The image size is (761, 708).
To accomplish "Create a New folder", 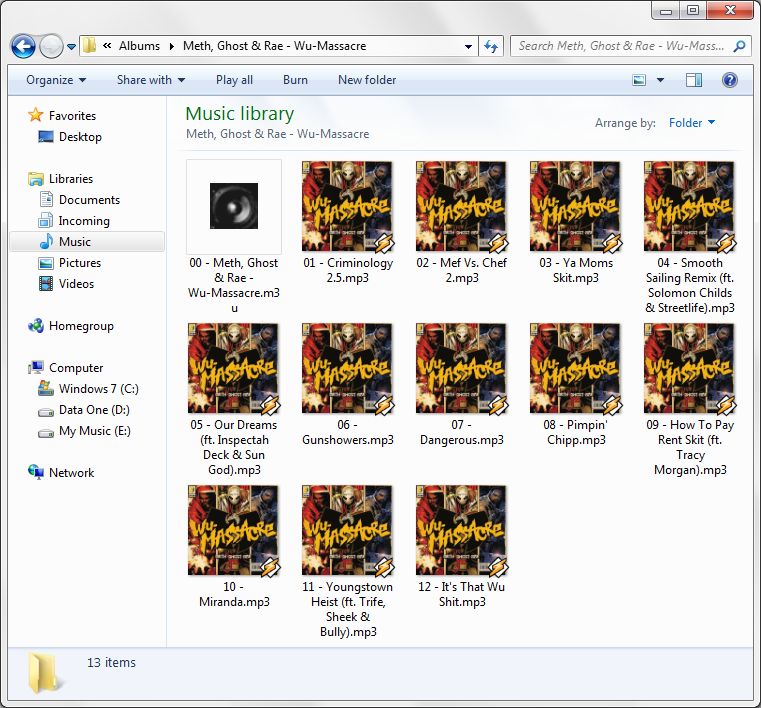I will [x=367, y=80].
